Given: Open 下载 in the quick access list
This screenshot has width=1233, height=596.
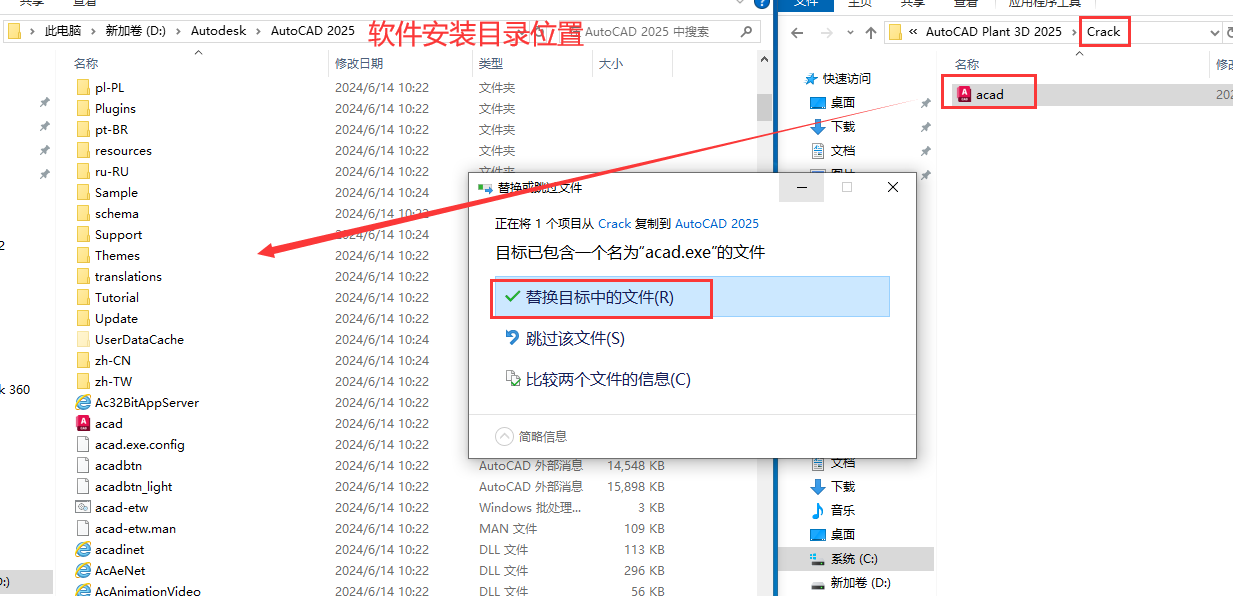Looking at the screenshot, I should tap(842, 127).
